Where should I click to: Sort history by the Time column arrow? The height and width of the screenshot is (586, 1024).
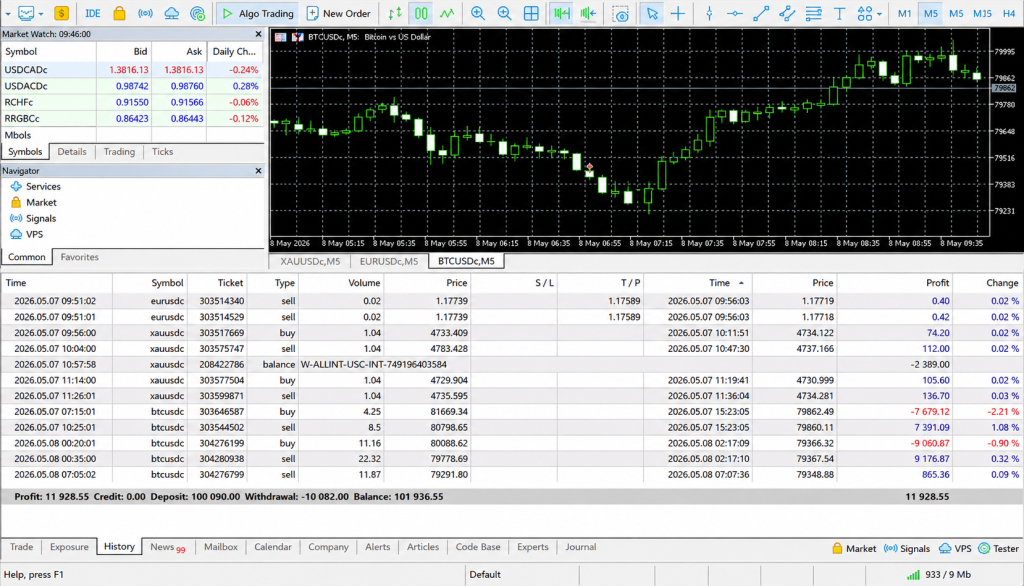[x=741, y=283]
